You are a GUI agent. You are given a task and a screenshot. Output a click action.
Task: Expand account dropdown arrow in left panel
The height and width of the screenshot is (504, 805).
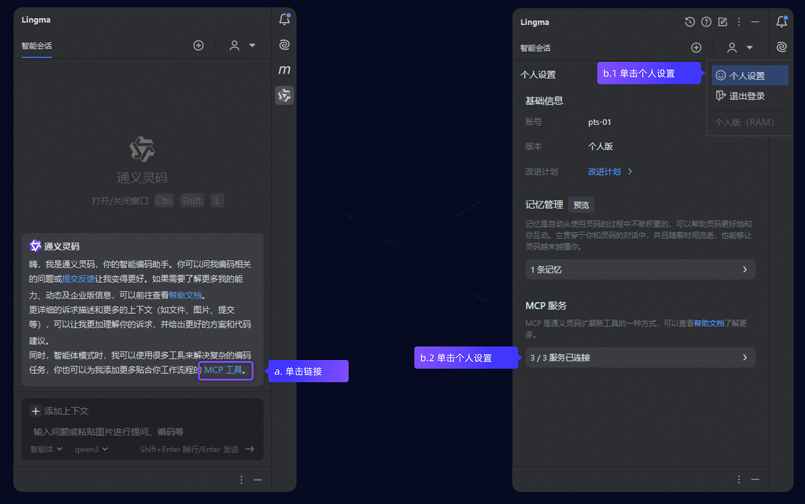coord(252,45)
